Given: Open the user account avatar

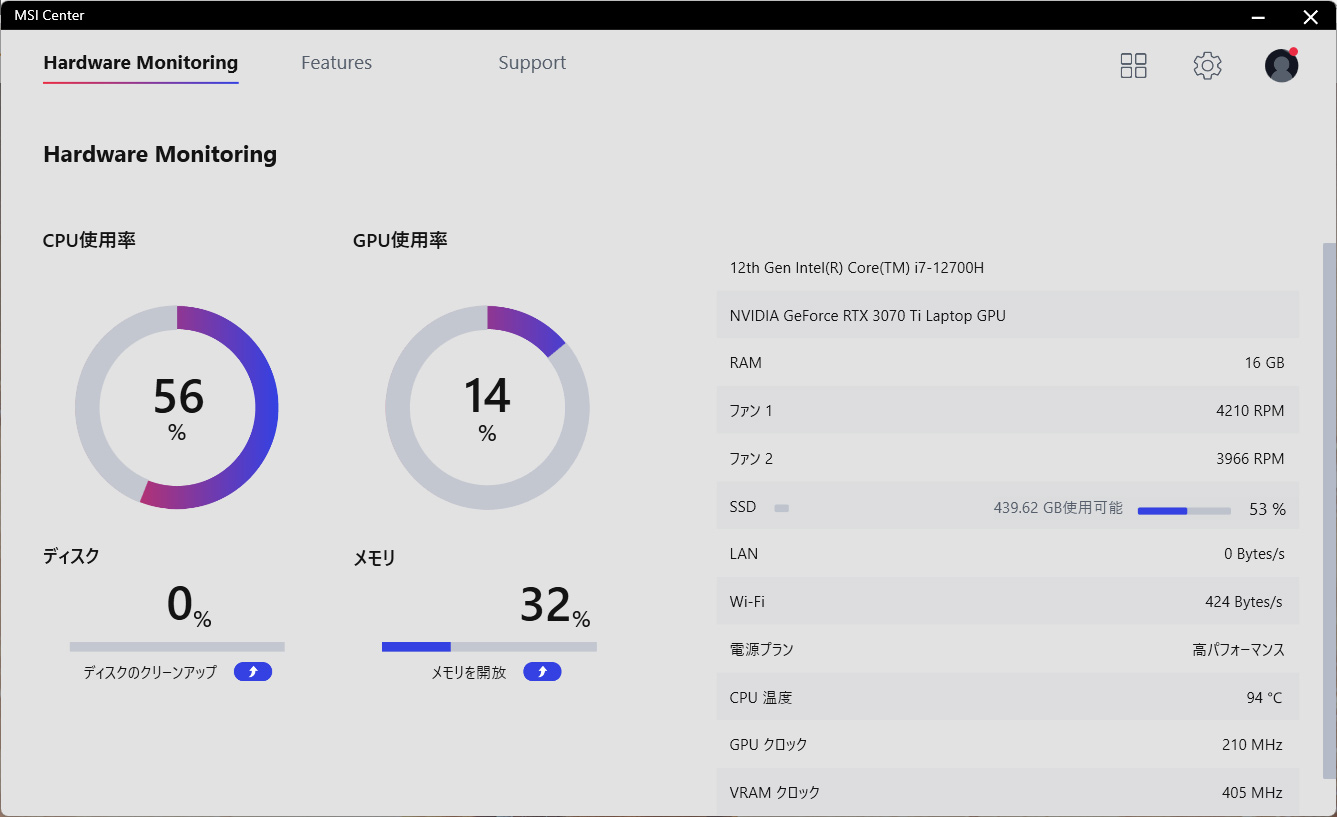Looking at the screenshot, I should 1281,65.
